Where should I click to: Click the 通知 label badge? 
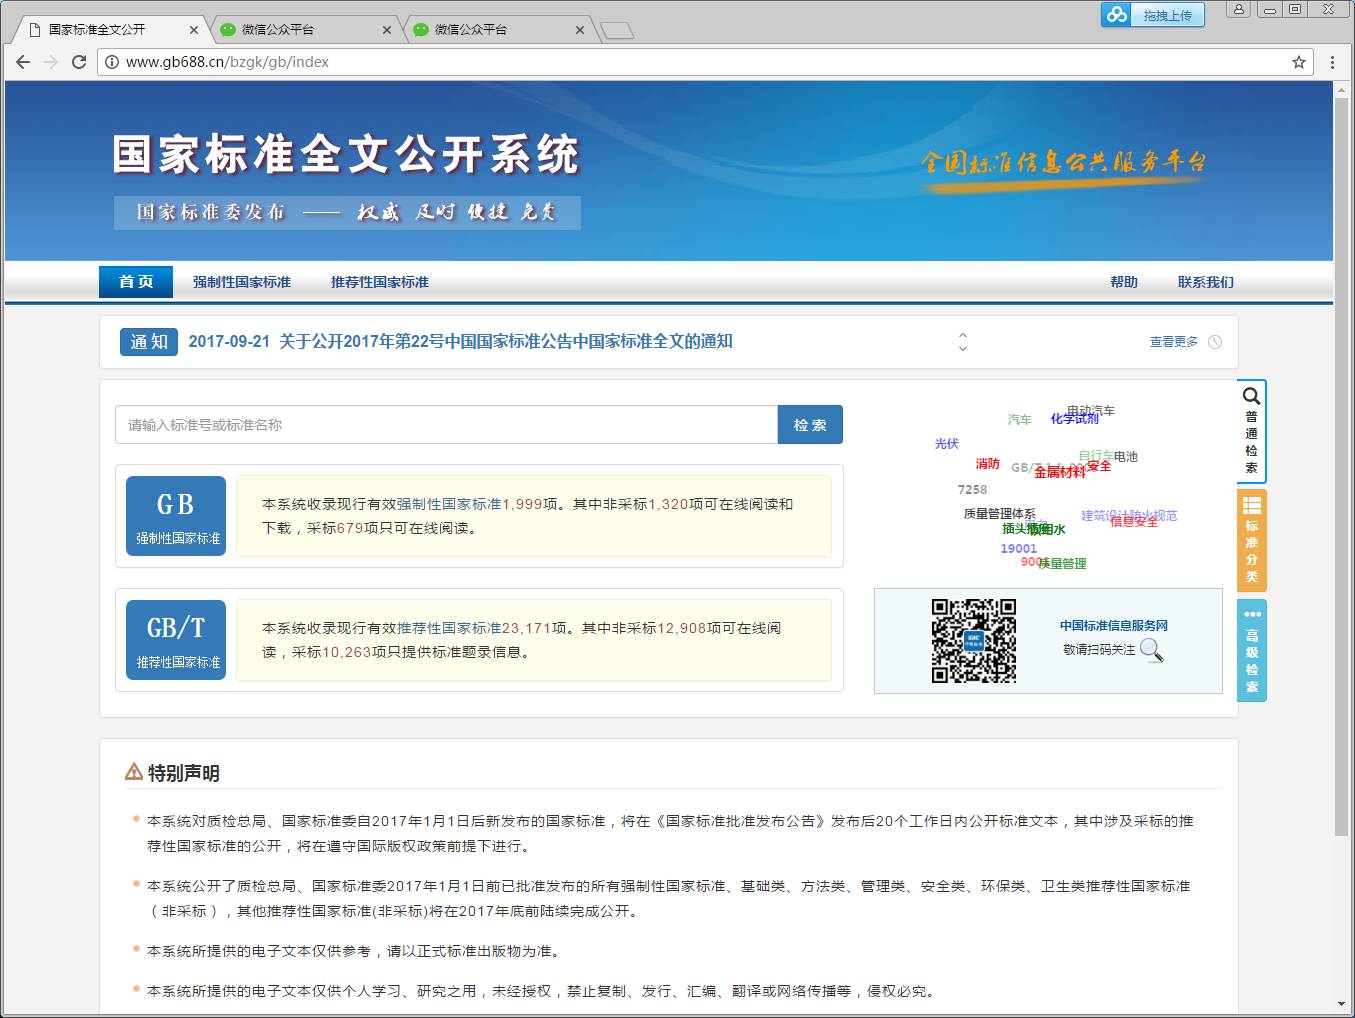pos(149,342)
